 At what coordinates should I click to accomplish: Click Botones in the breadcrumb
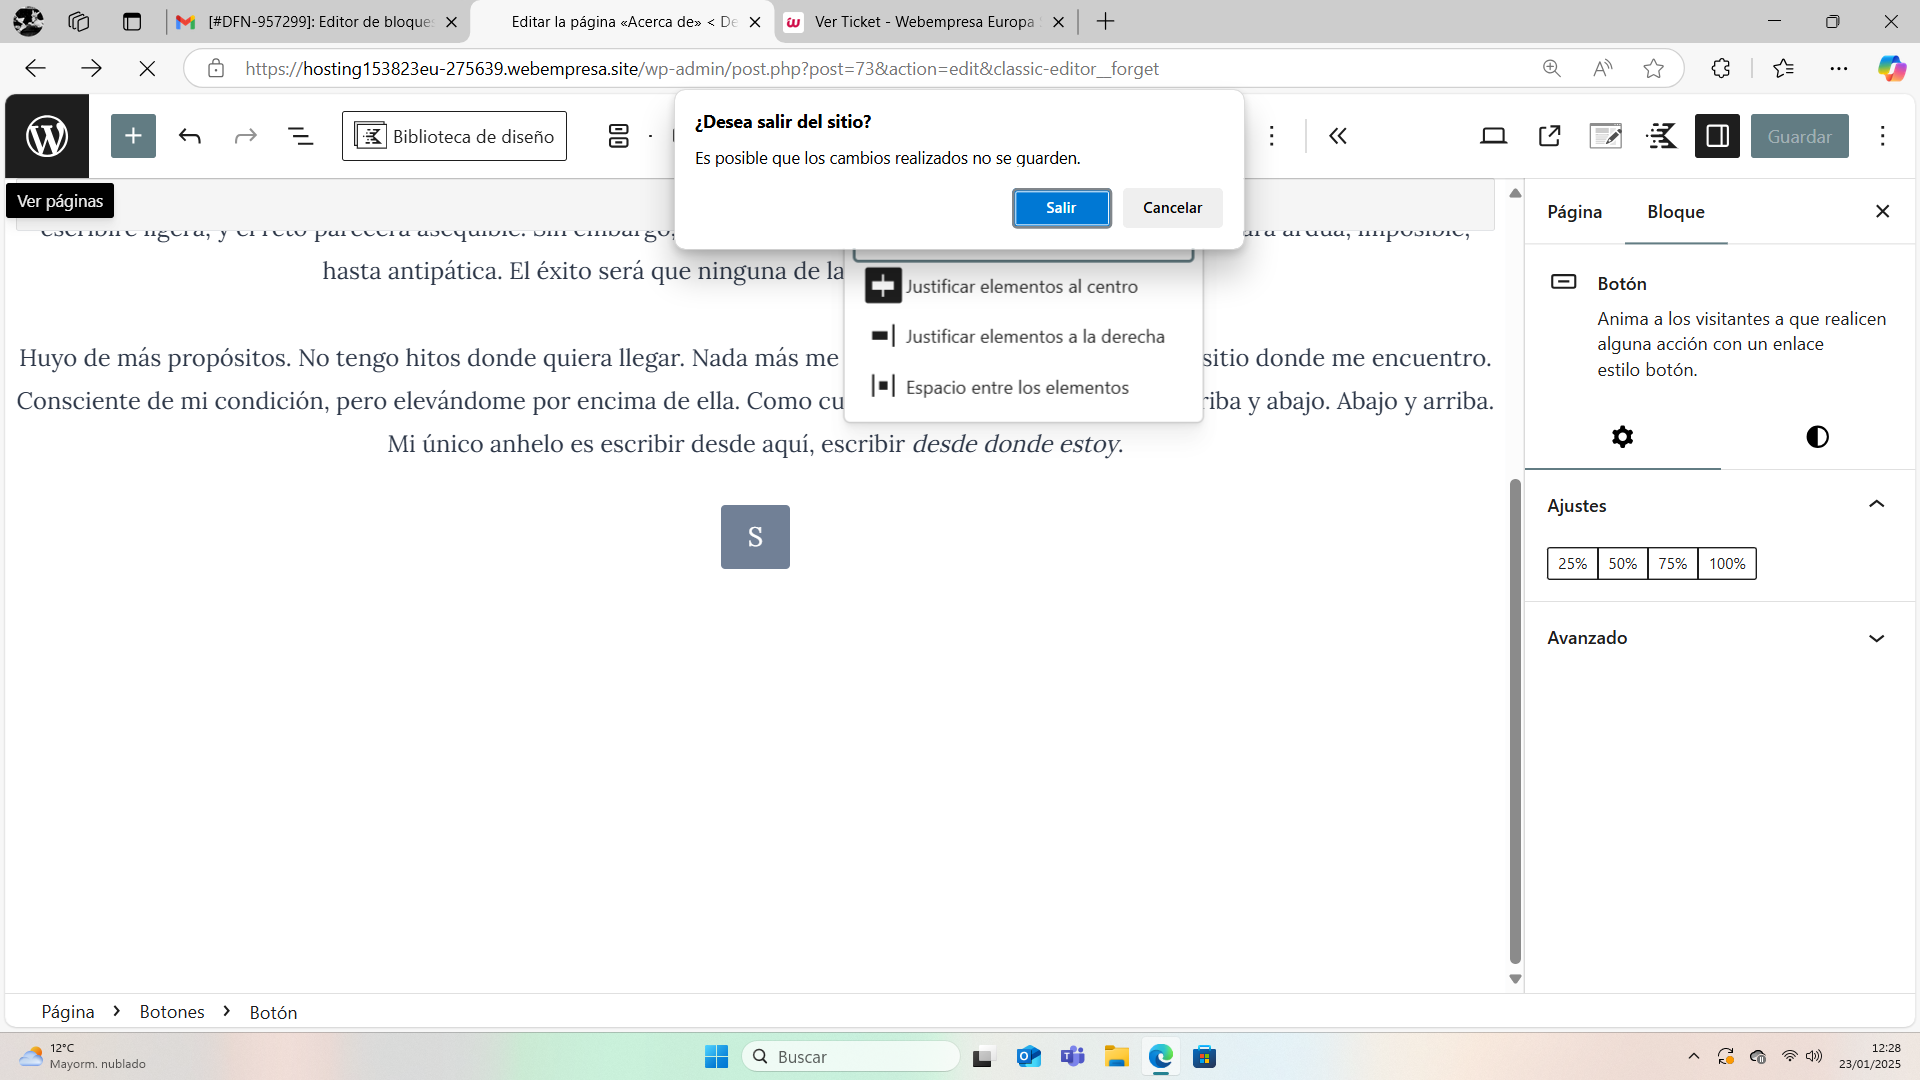(x=172, y=1012)
